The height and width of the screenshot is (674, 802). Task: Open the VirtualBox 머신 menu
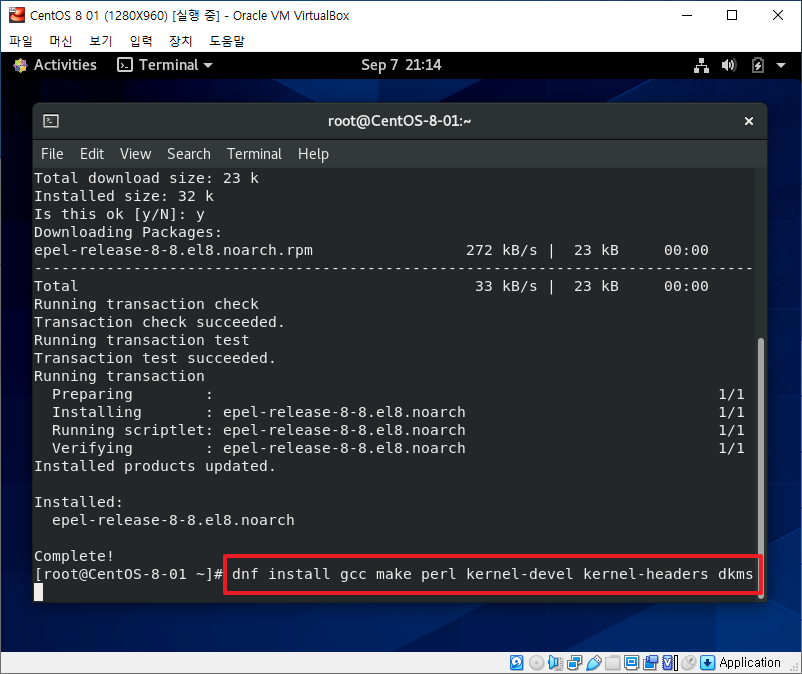(61, 41)
